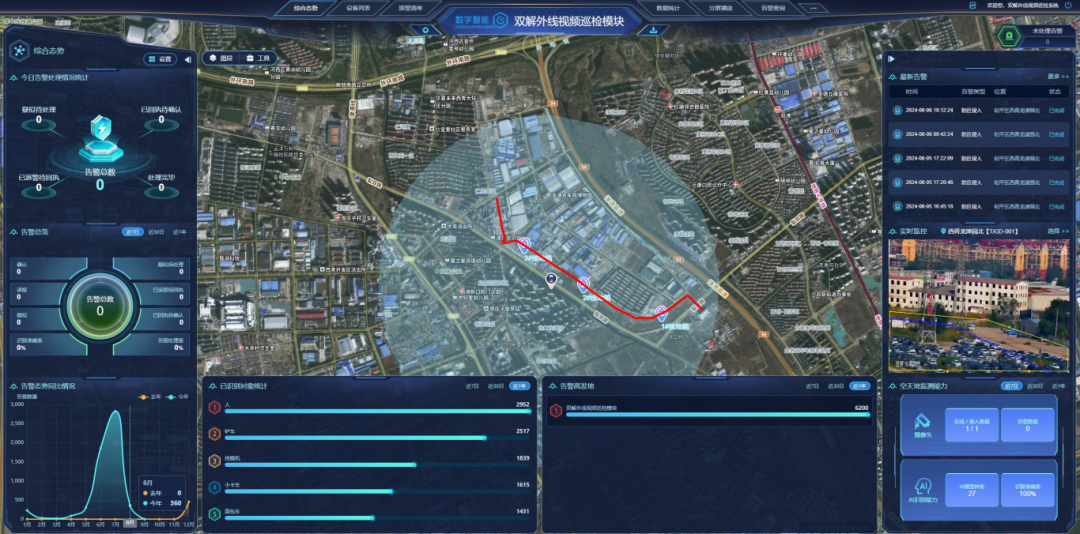Open the 工具 tools menu
This screenshot has width=1080, height=534.
pos(259,59)
